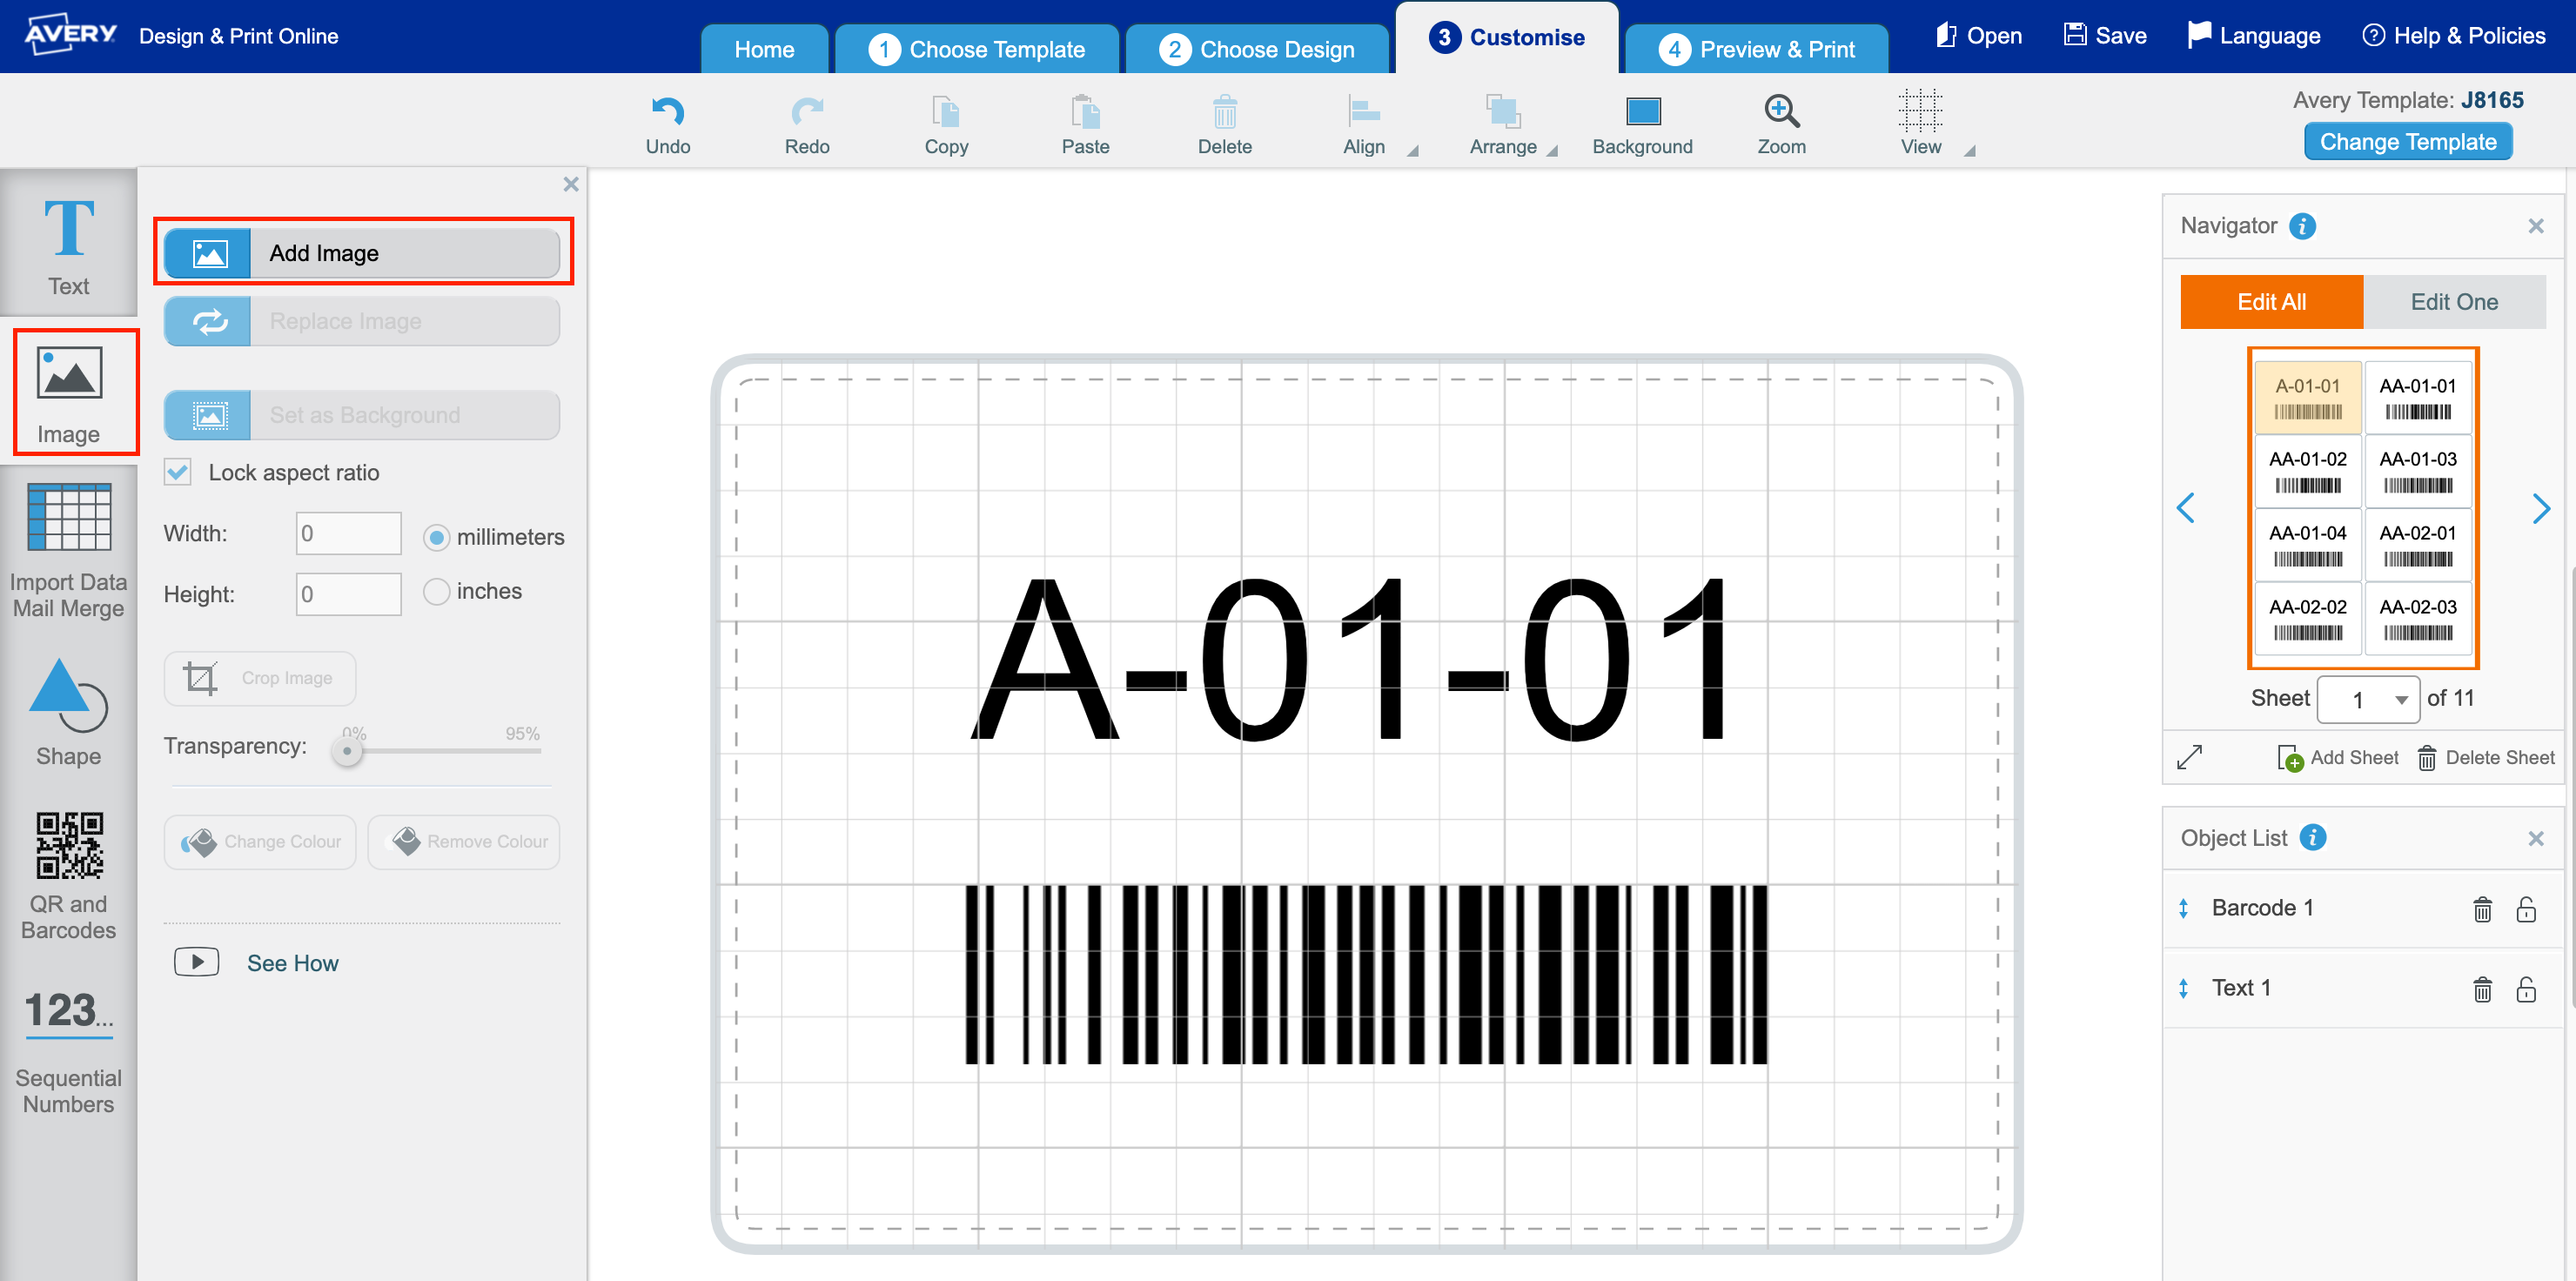This screenshot has width=2576, height=1281.
Task: Click the Change Template button
Action: click(x=2408, y=141)
